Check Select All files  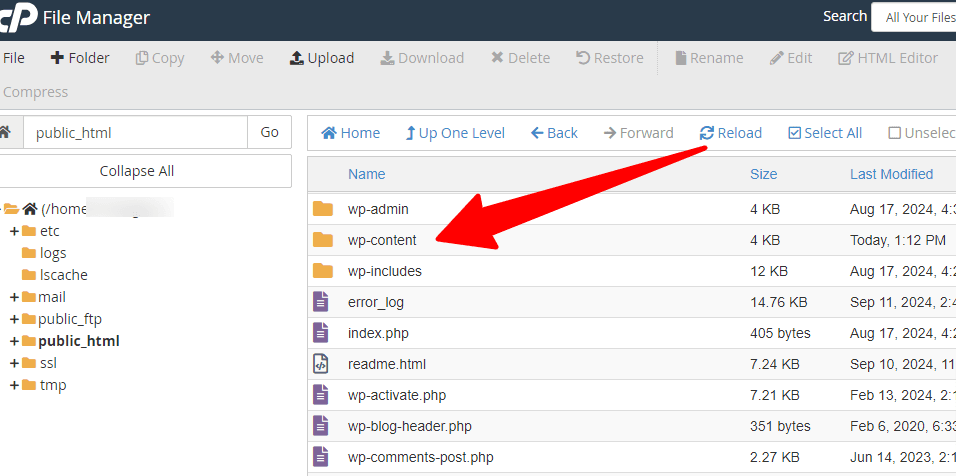point(825,133)
